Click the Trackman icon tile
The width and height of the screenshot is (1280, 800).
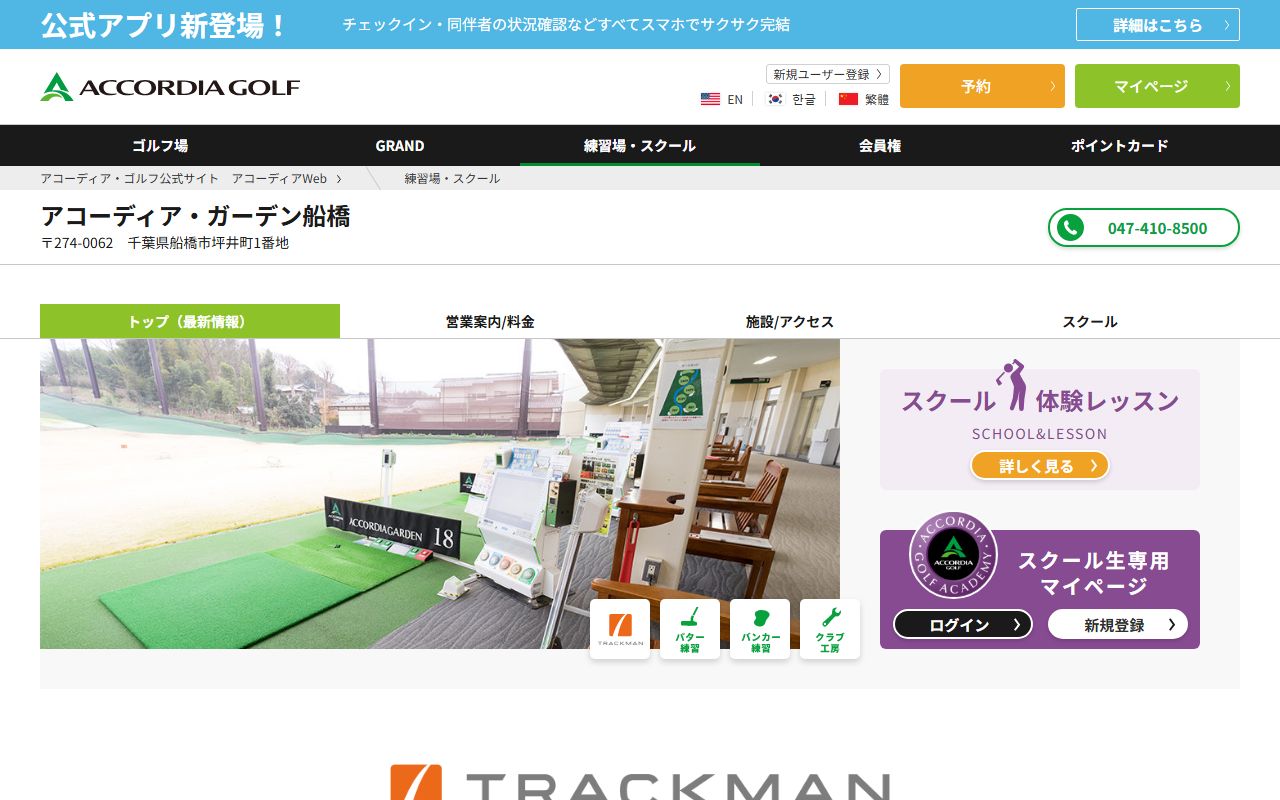[x=620, y=629]
